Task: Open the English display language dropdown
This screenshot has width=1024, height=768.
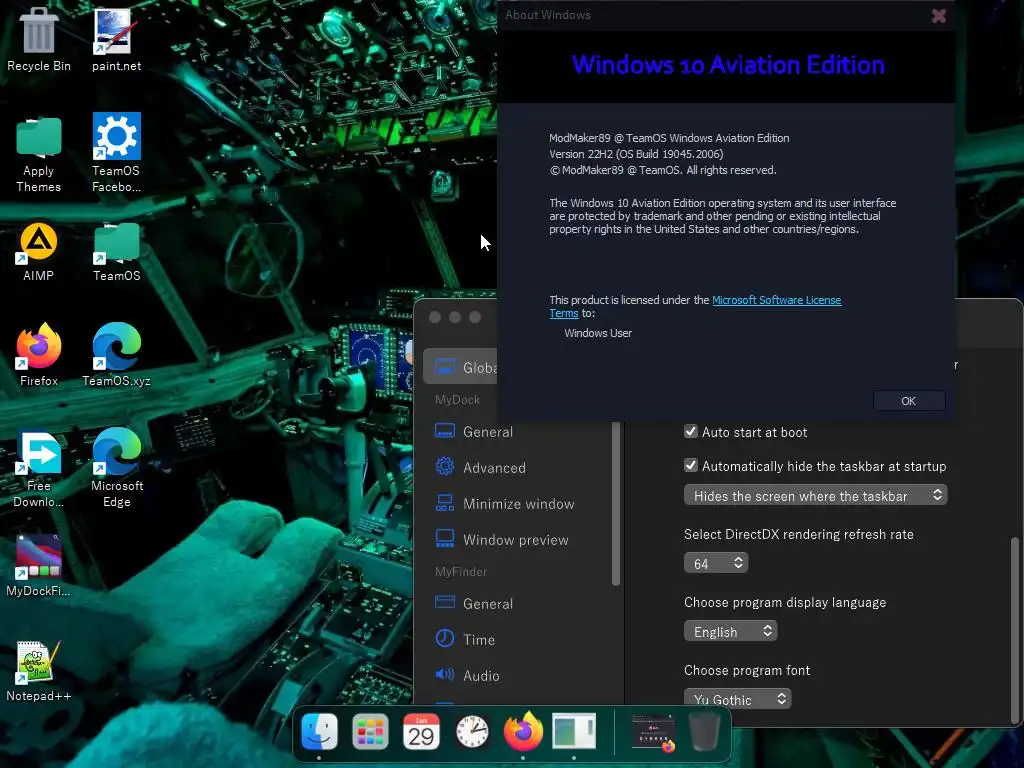Action: [731, 631]
